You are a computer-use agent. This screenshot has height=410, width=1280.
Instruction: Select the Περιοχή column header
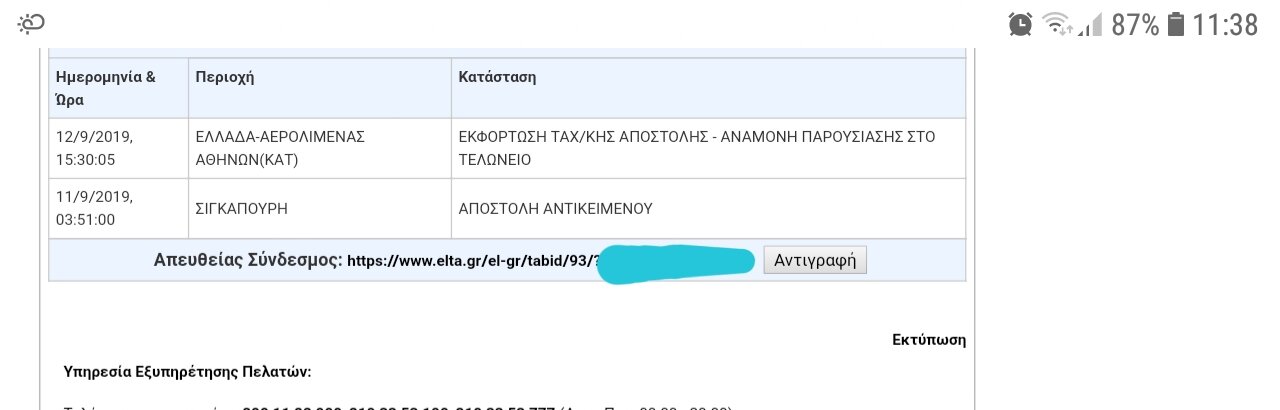pos(320,88)
